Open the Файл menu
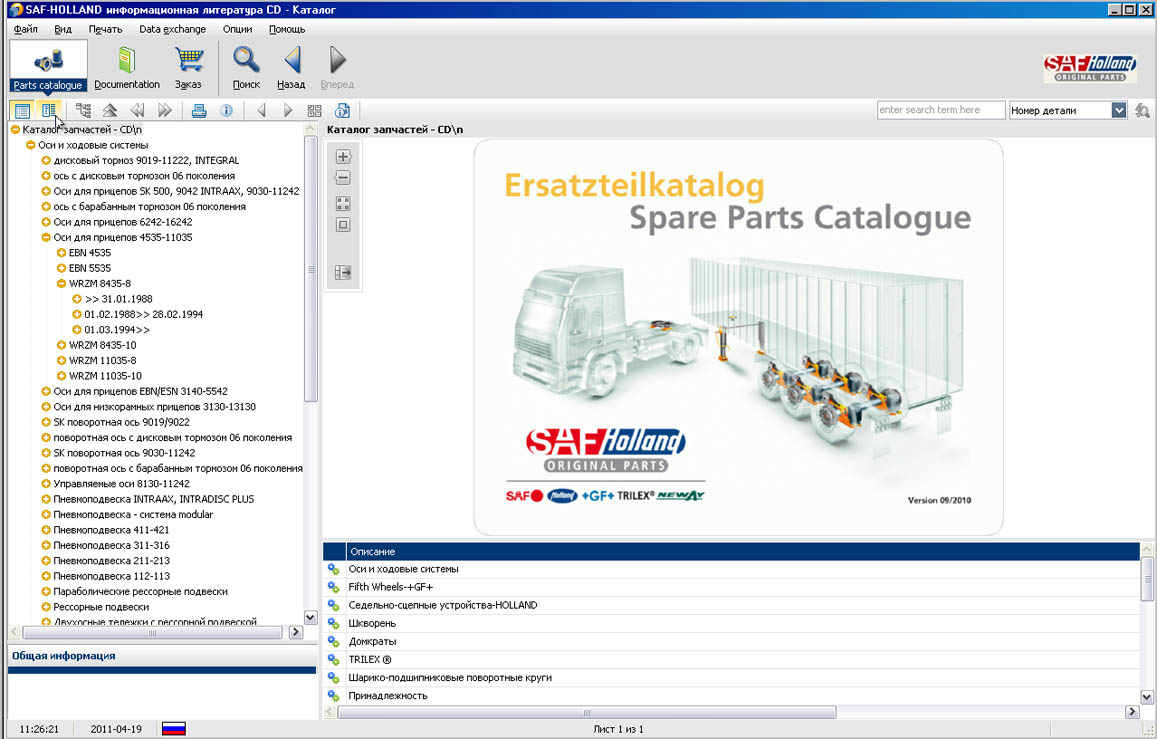 point(26,29)
